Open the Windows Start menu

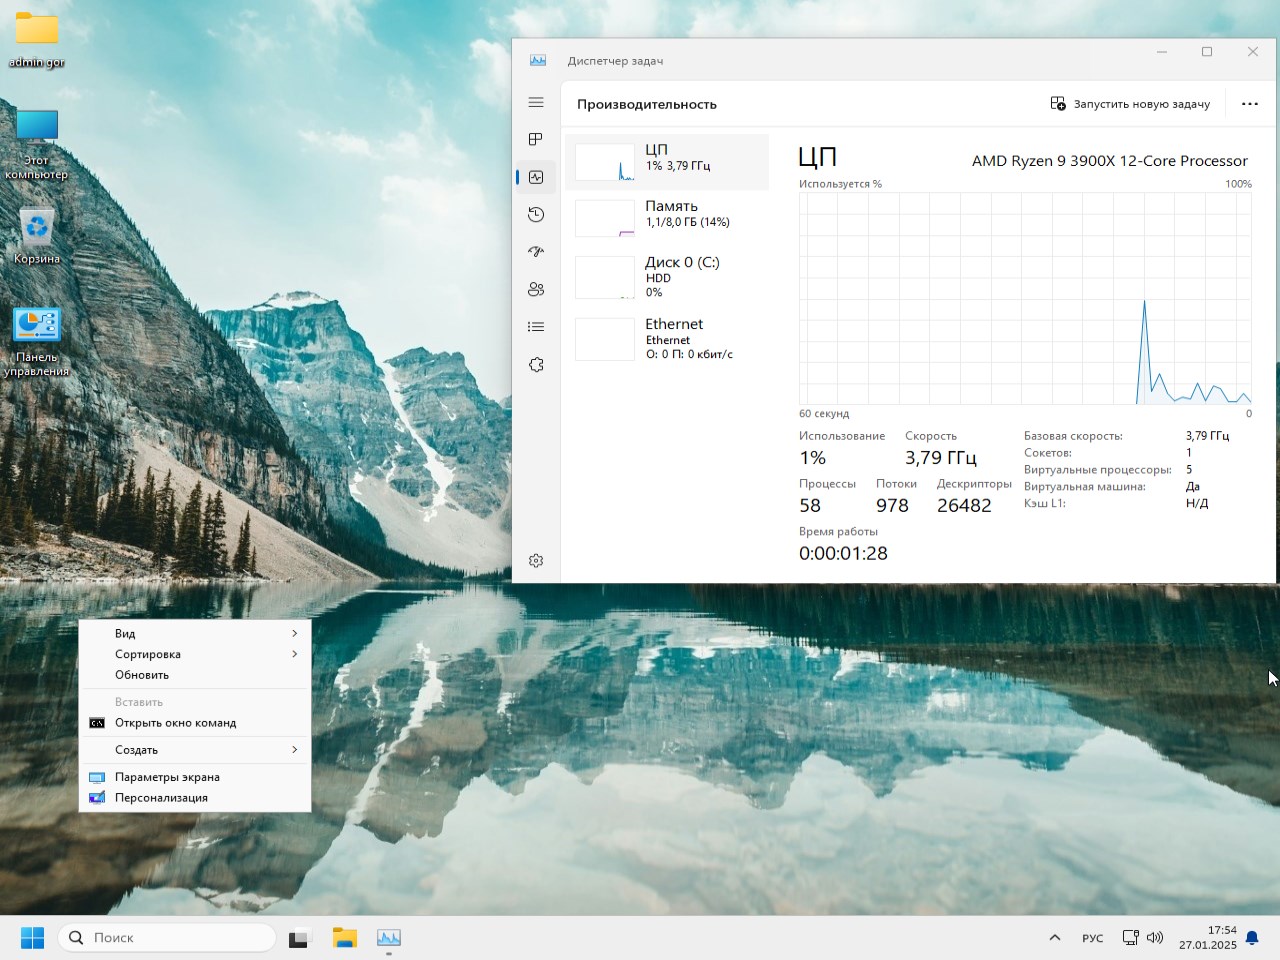pyautogui.click(x=33, y=938)
